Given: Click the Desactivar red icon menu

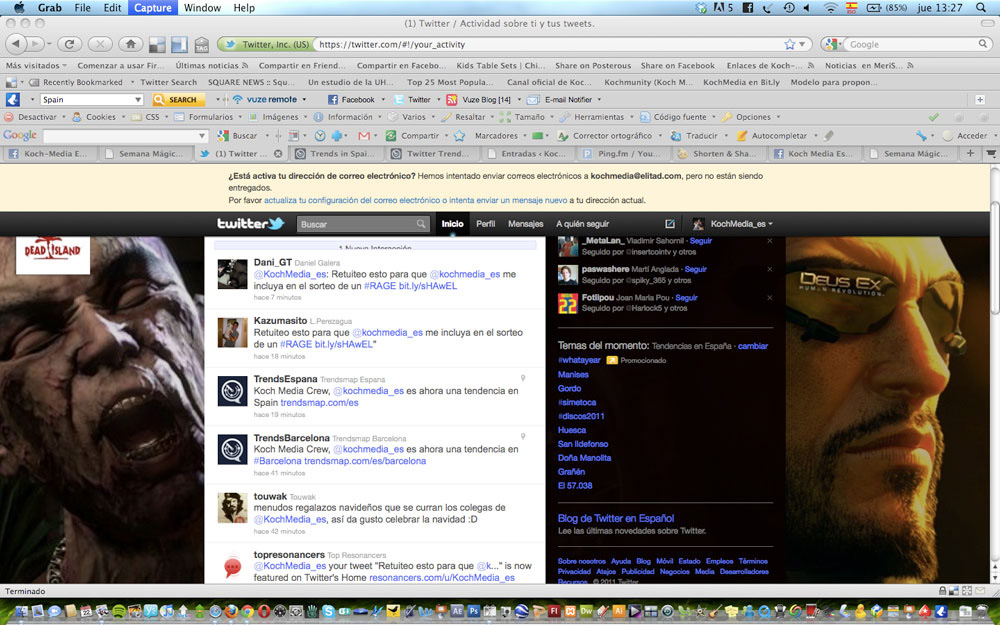Looking at the screenshot, I should [x=34, y=117].
